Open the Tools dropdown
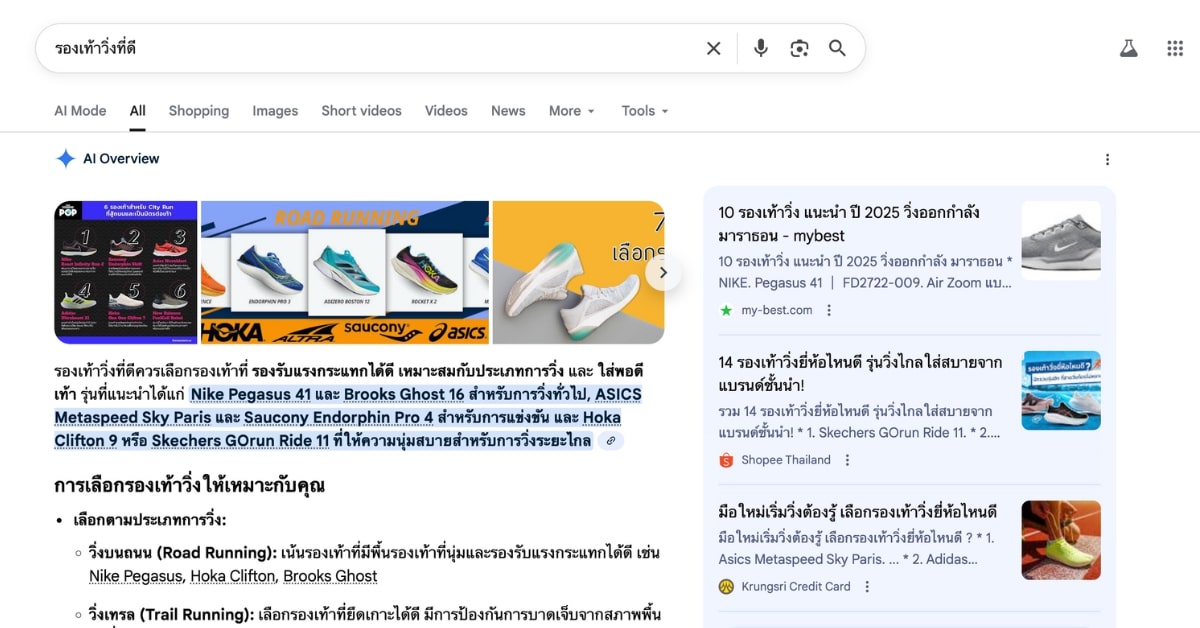This screenshot has height=628, width=1200. 644,111
